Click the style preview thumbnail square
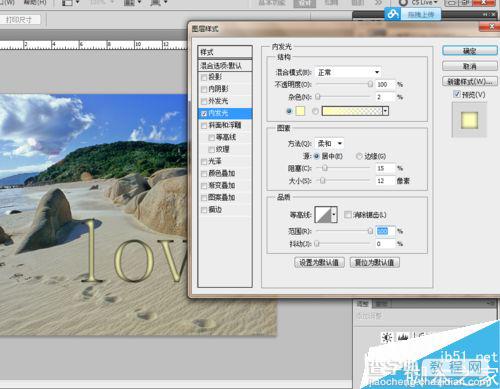The height and width of the screenshot is (389, 500). [469, 120]
